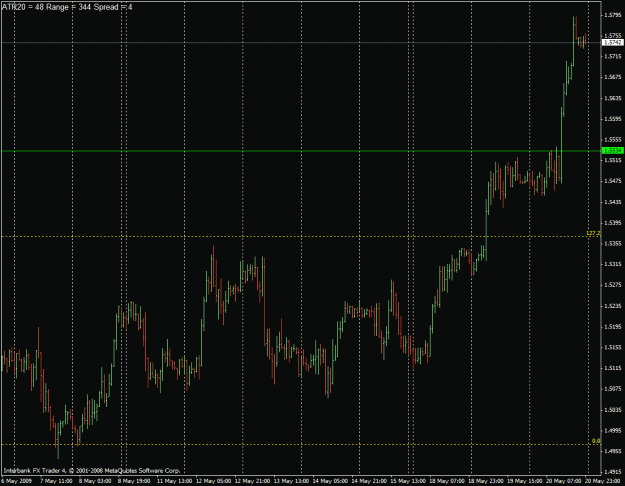Click the 1.5195 price axis label
The image size is (625, 486).
pos(613,327)
